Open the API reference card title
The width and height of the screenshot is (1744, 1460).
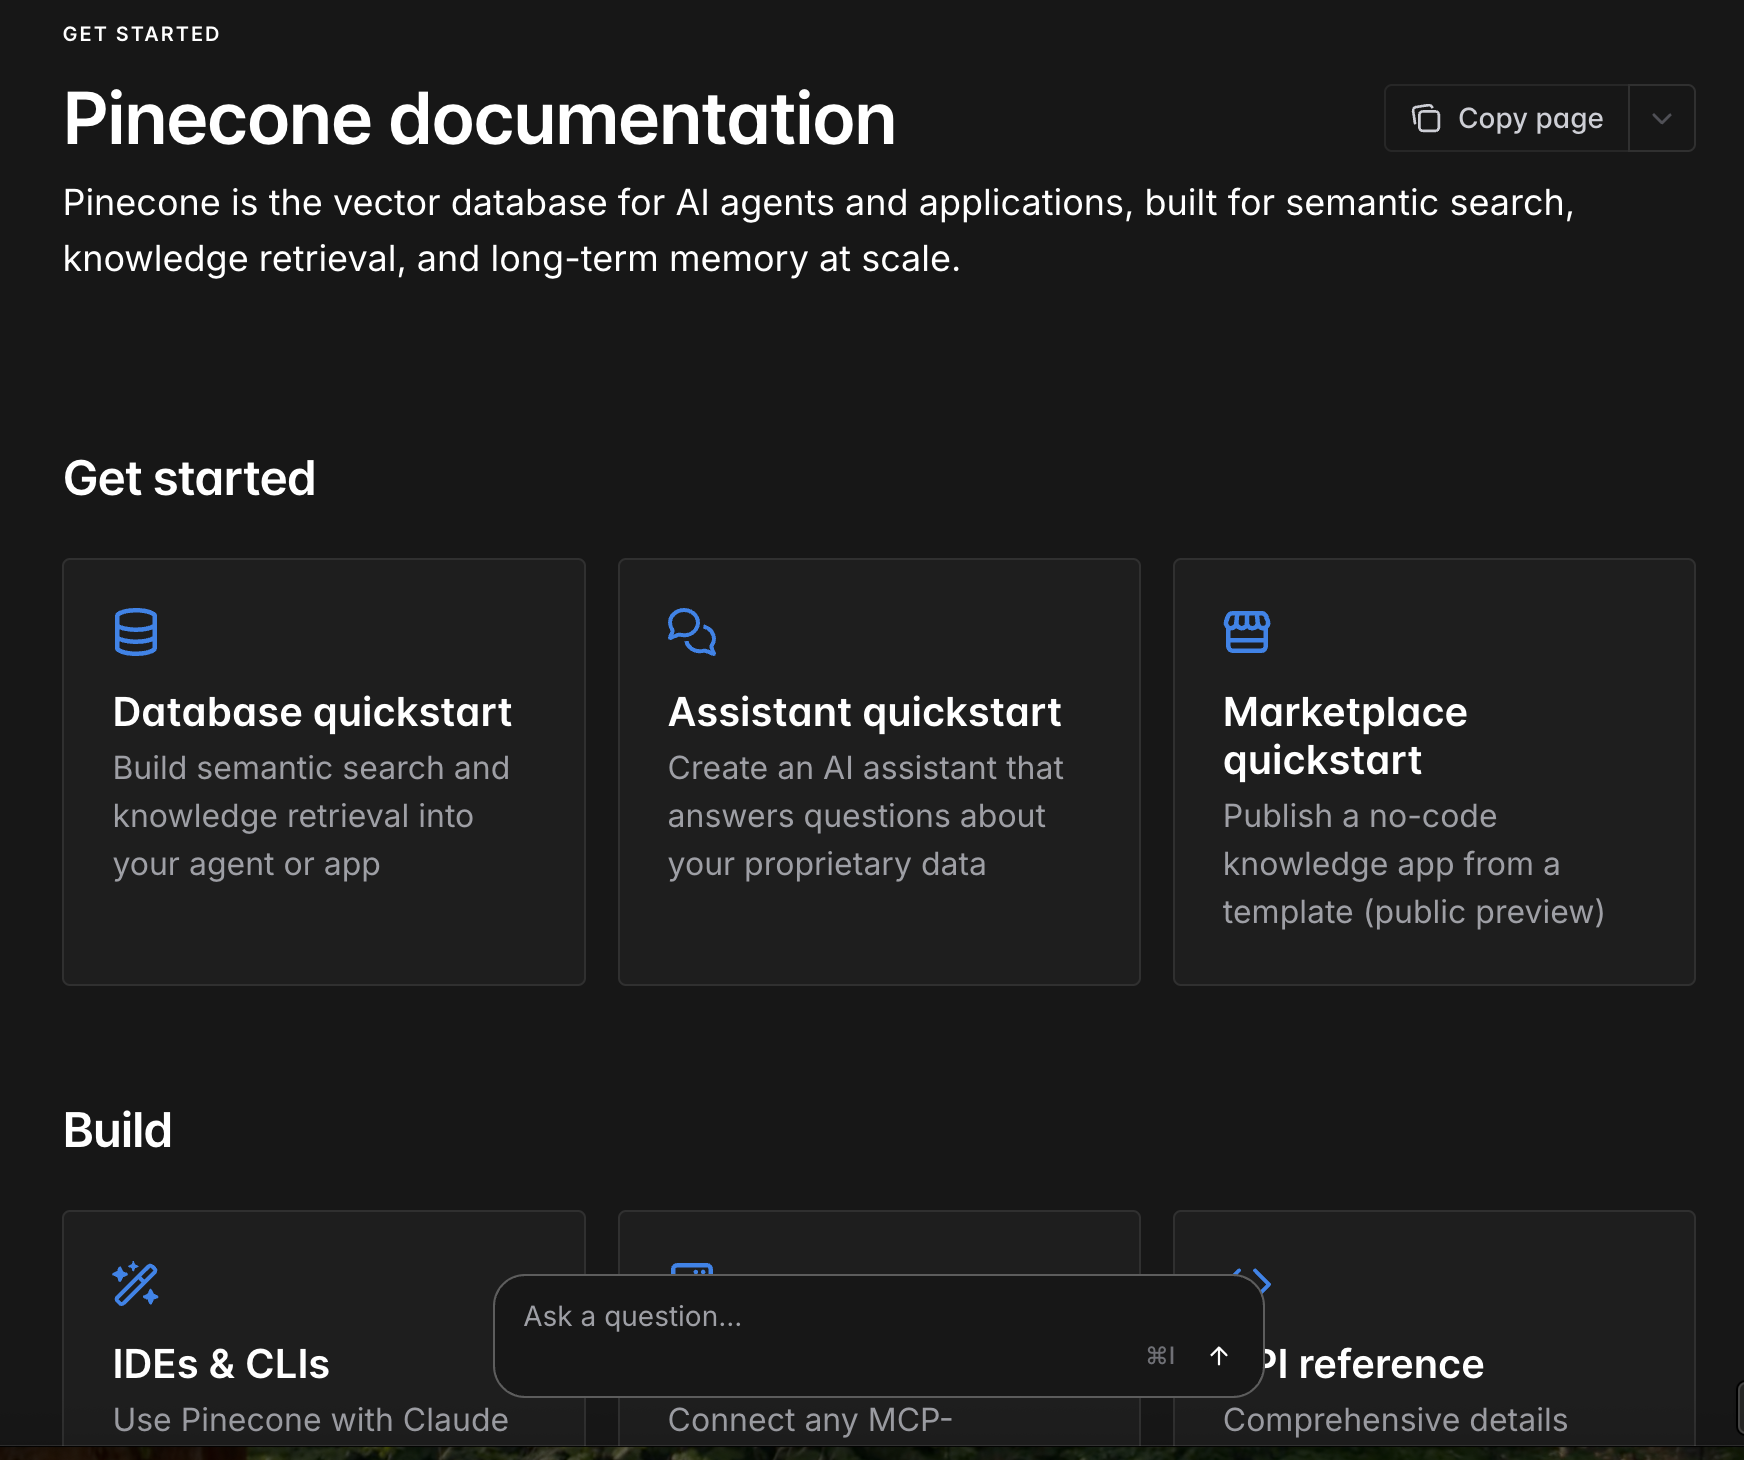tap(1375, 1364)
